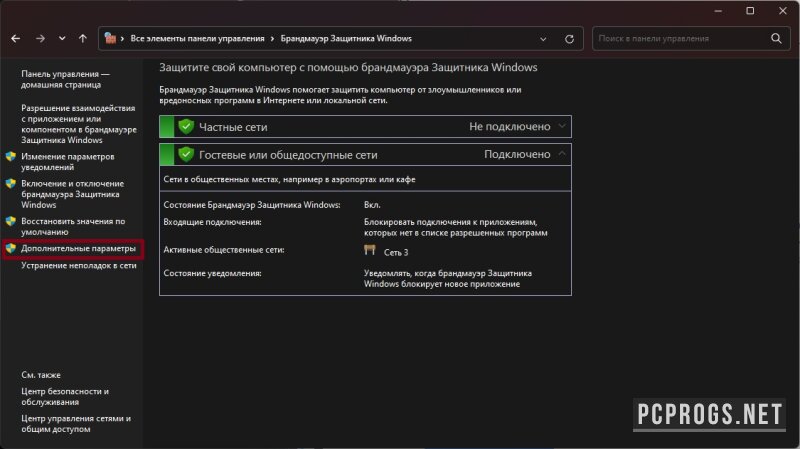Go back with the left arrow

click(16, 39)
